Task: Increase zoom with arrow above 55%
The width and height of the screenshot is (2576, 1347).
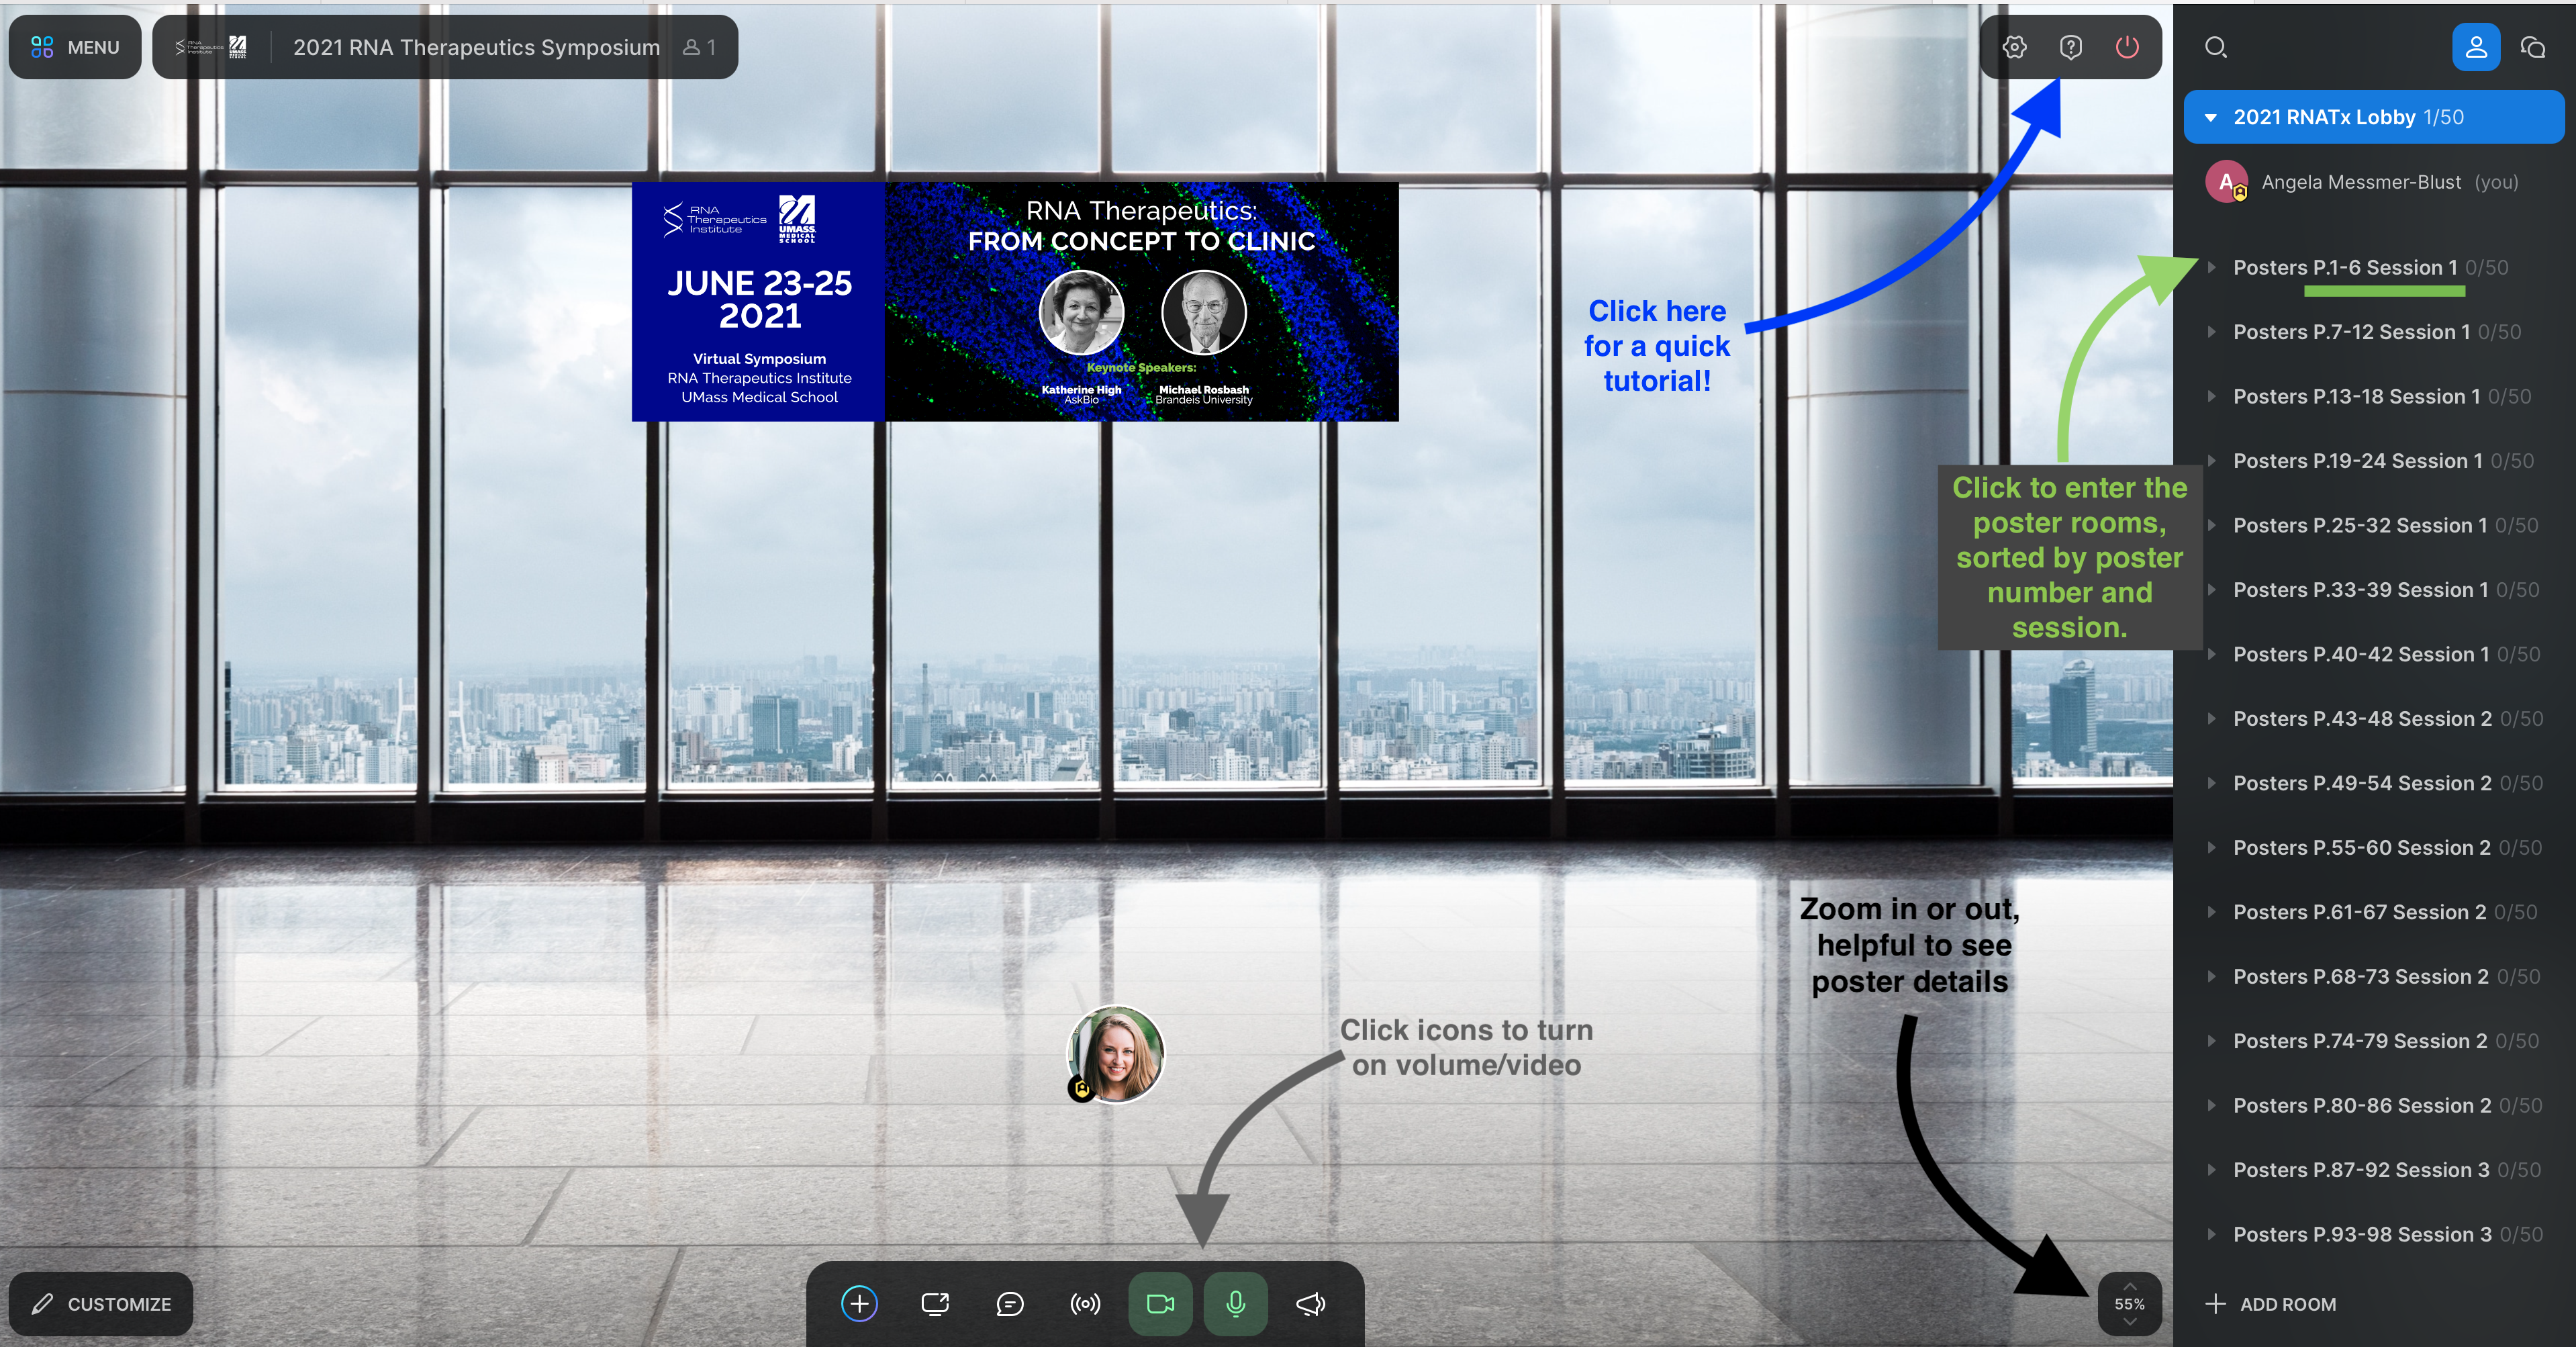Action: coord(2129,1286)
